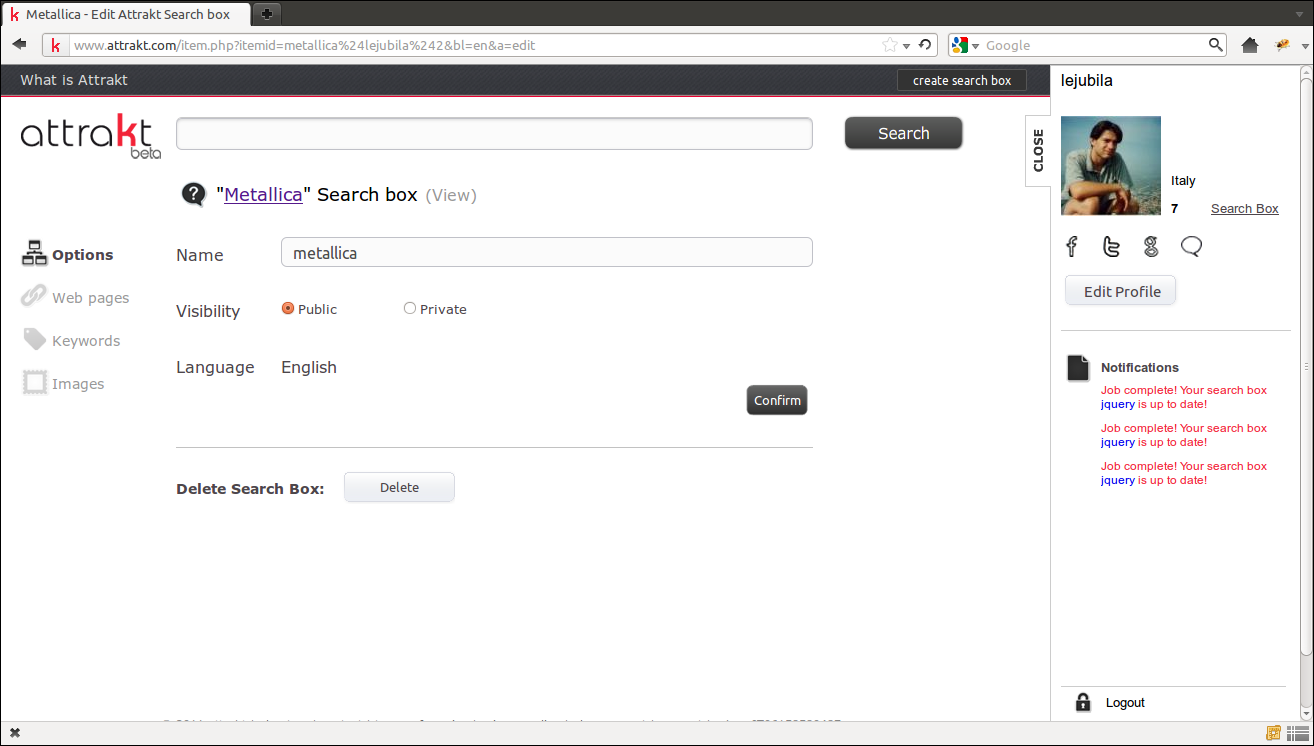Screen dimensions: 1314x746
Task: Go to the browser home page
Action: coord(1249,45)
